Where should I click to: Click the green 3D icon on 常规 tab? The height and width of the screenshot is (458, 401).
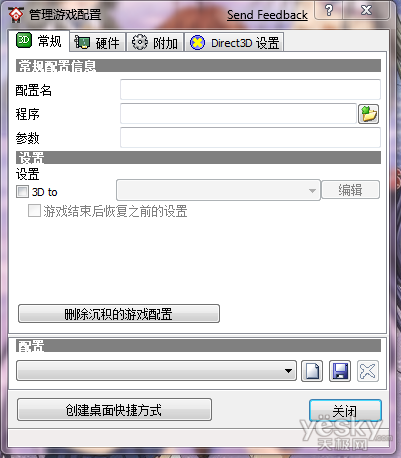(x=24, y=40)
